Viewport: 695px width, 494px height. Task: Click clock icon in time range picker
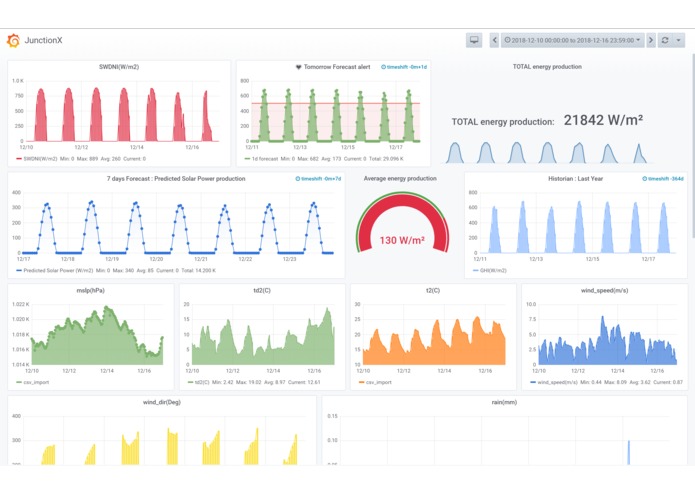point(508,40)
